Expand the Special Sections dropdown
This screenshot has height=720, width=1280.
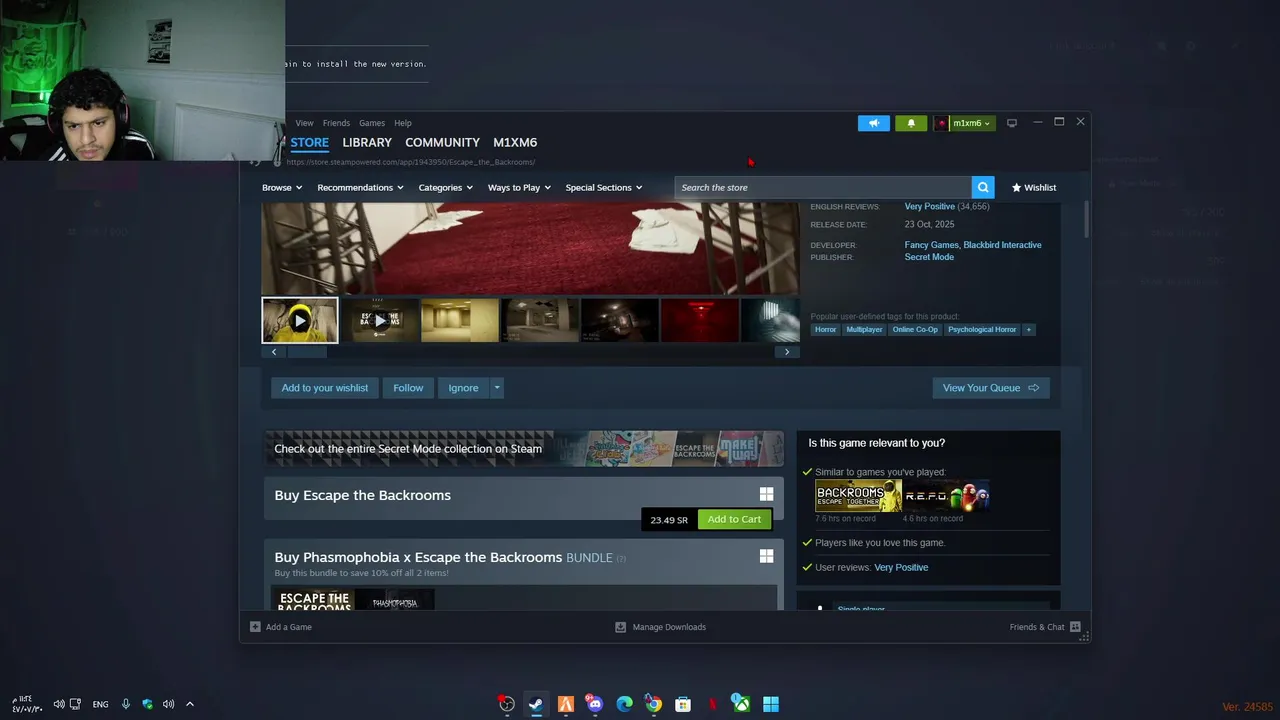click(x=604, y=187)
